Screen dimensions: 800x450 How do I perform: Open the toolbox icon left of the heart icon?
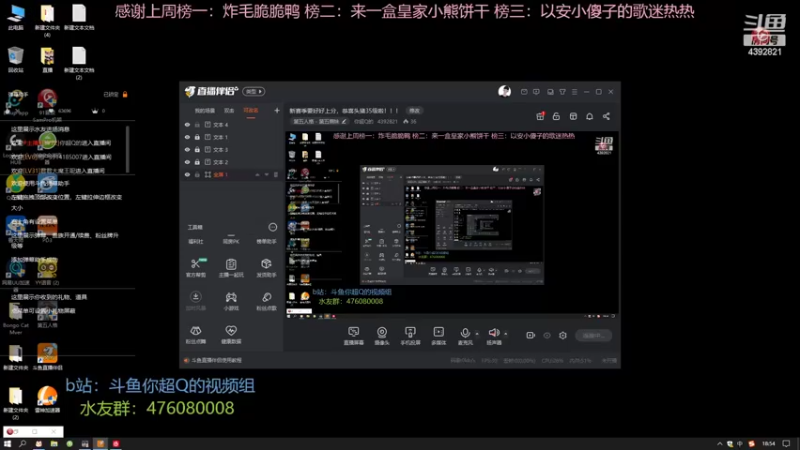coord(196,334)
